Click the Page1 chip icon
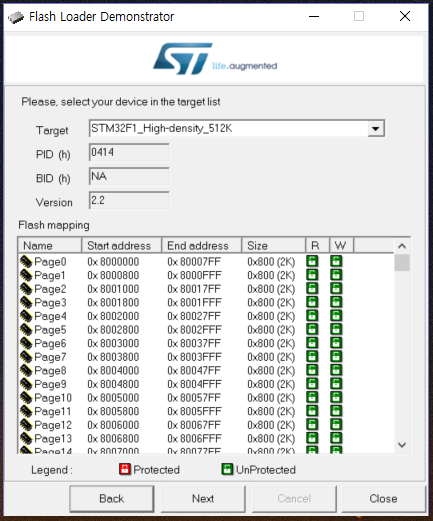Viewport: 433px width, 521px height. coord(26,275)
